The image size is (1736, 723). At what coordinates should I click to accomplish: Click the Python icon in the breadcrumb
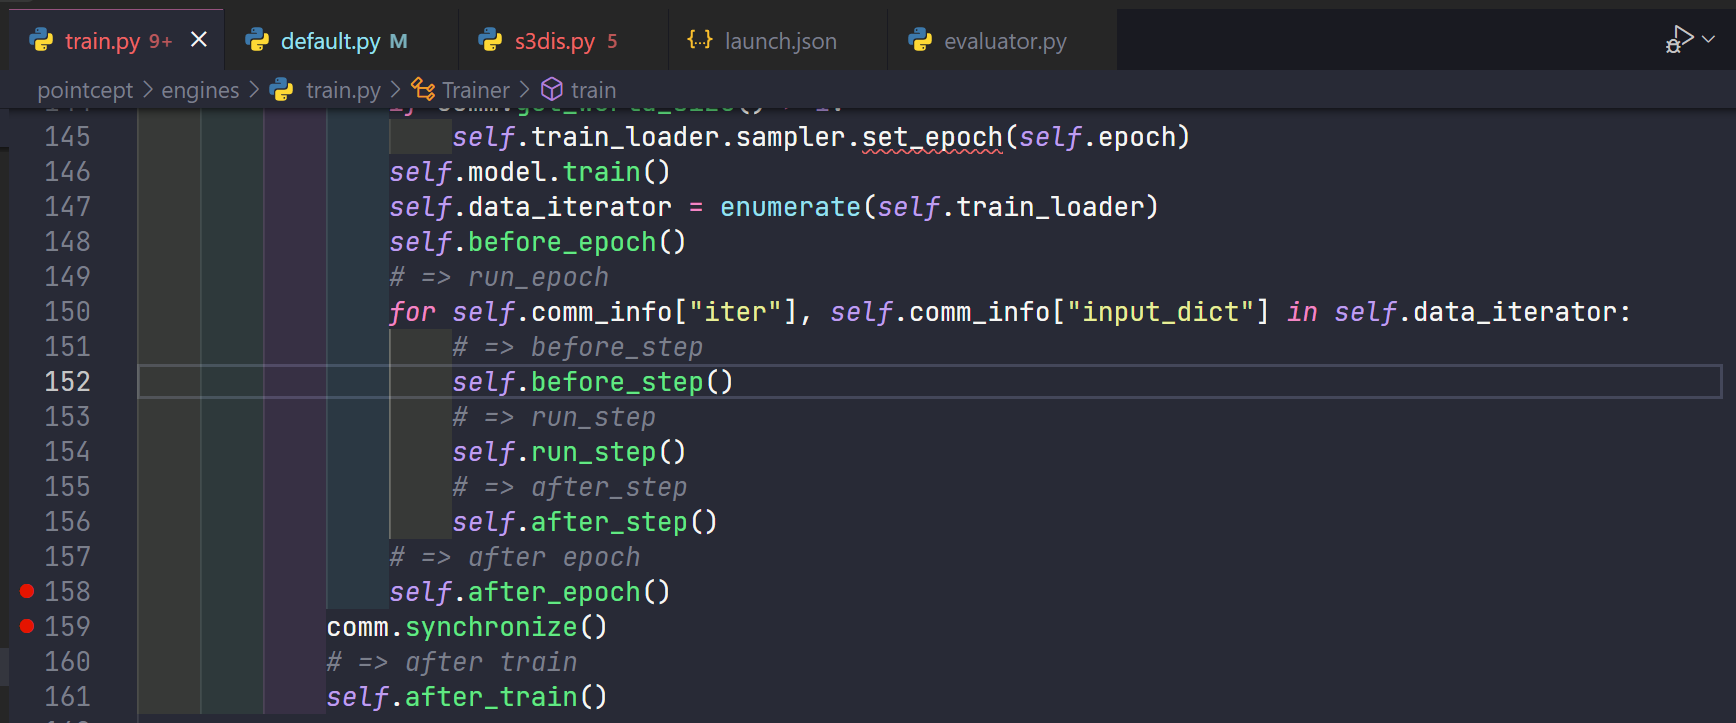pos(282,90)
